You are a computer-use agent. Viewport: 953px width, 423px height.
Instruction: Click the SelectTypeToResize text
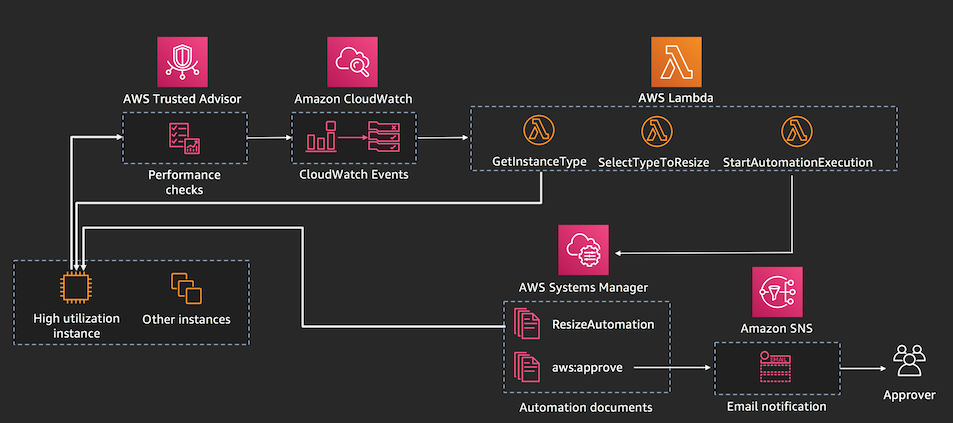pos(653,163)
